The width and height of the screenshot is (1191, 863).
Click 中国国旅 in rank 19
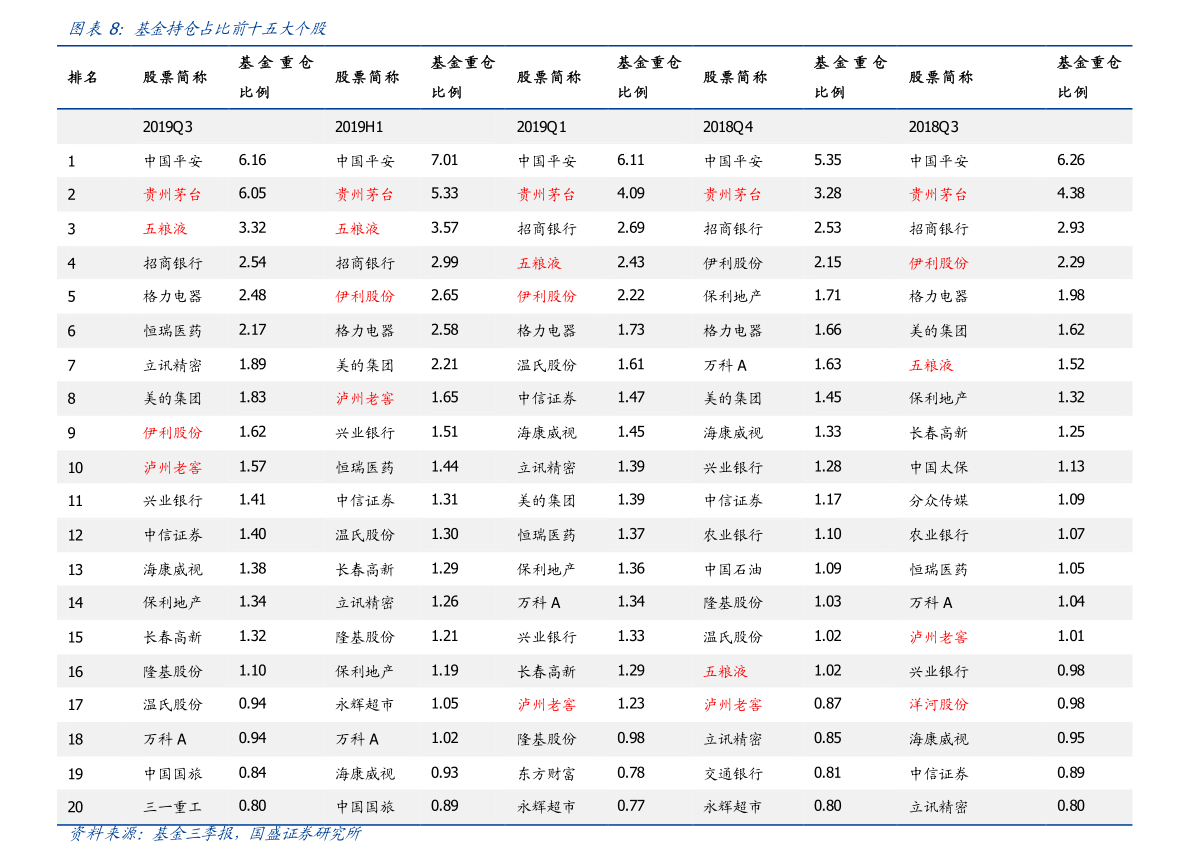tap(172, 773)
